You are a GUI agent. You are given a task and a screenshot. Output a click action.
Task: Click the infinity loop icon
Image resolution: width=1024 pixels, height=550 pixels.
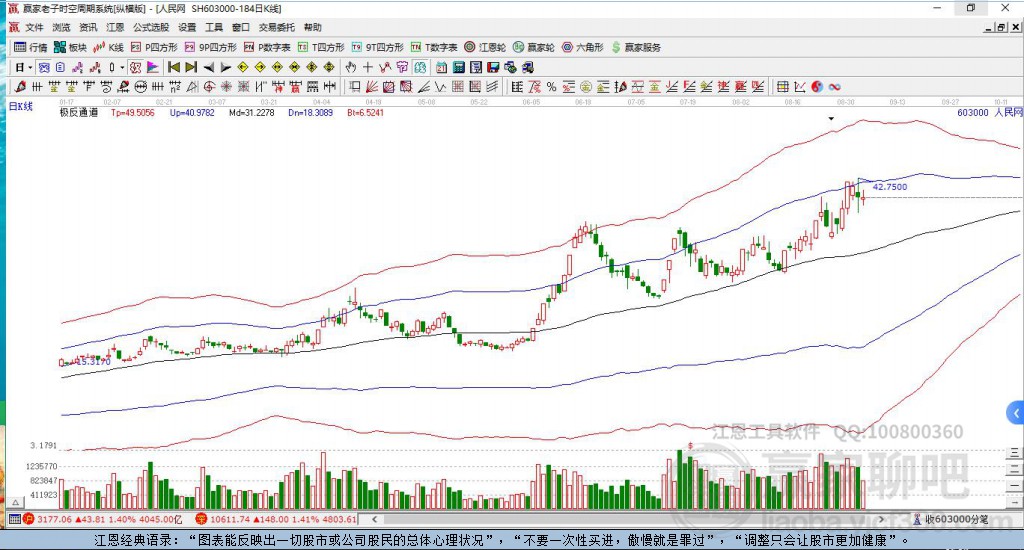pos(834,86)
